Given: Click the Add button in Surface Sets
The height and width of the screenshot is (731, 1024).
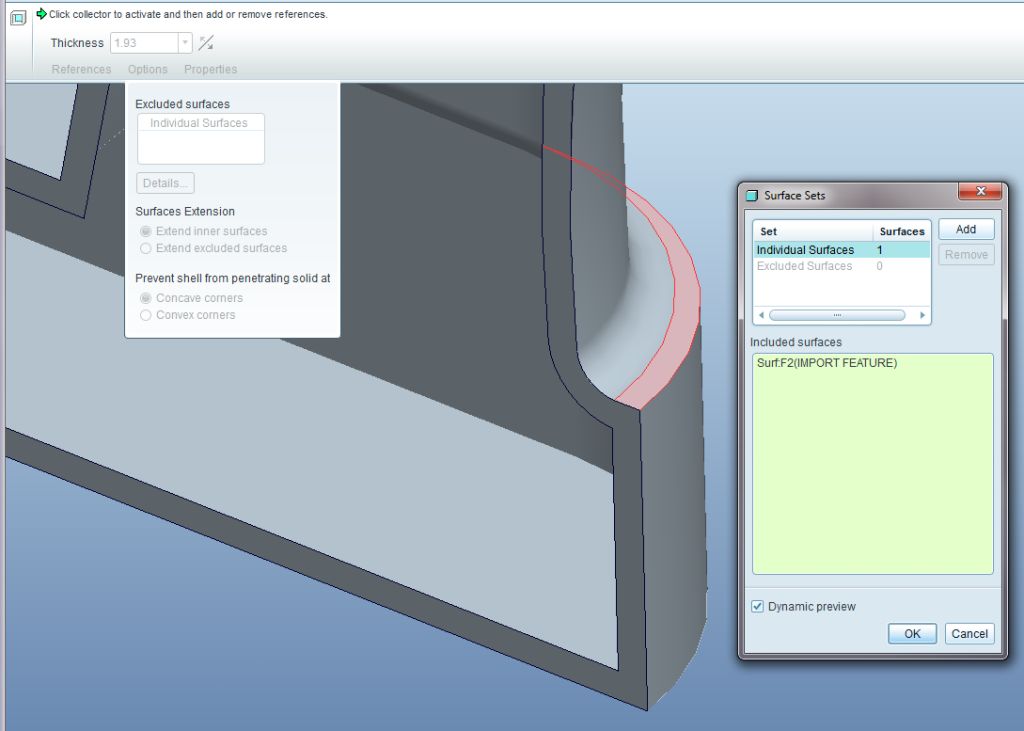Looking at the screenshot, I should tap(965, 229).
